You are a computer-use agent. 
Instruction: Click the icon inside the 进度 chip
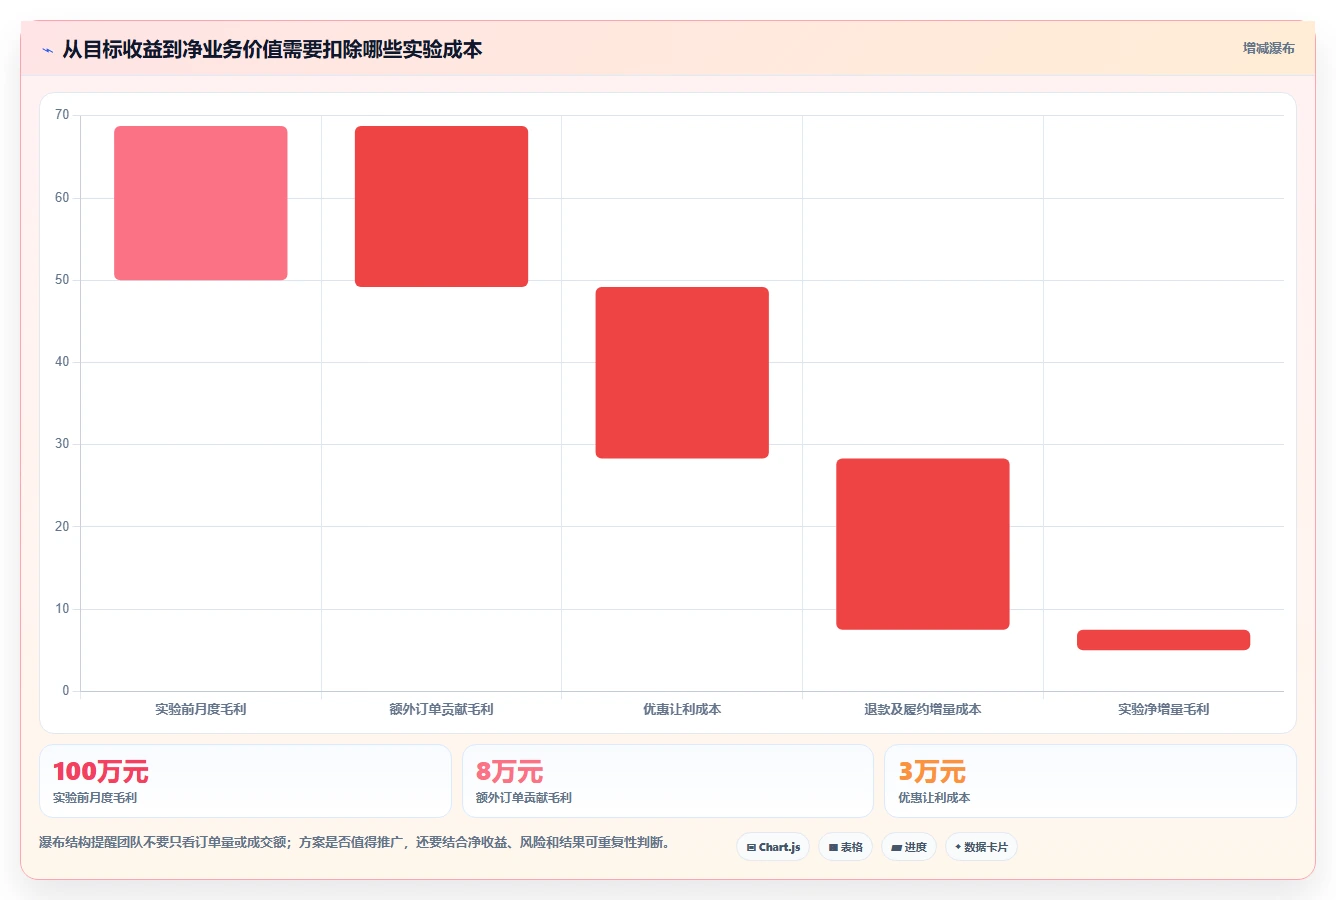pos(897,847)
